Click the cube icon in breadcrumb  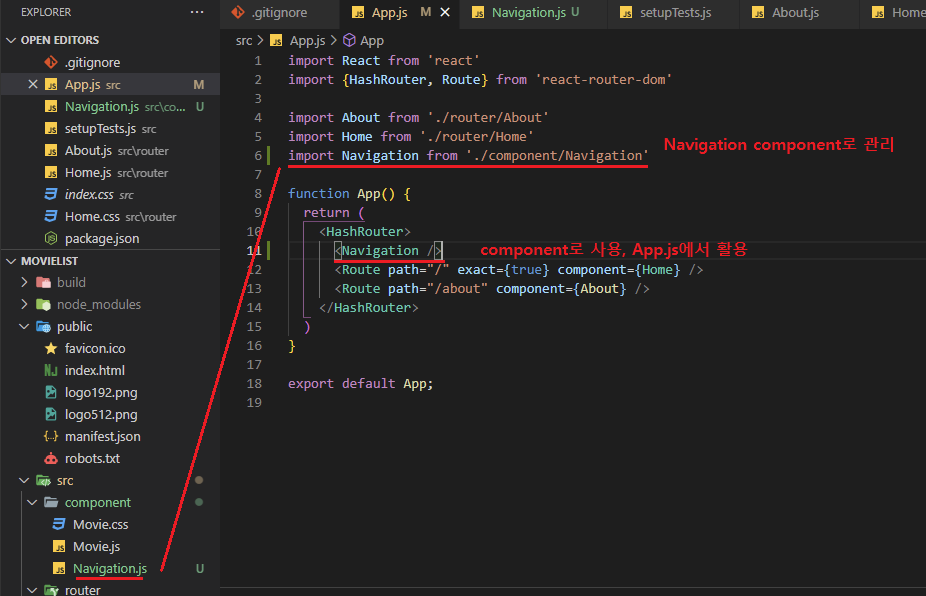[350, 40]
